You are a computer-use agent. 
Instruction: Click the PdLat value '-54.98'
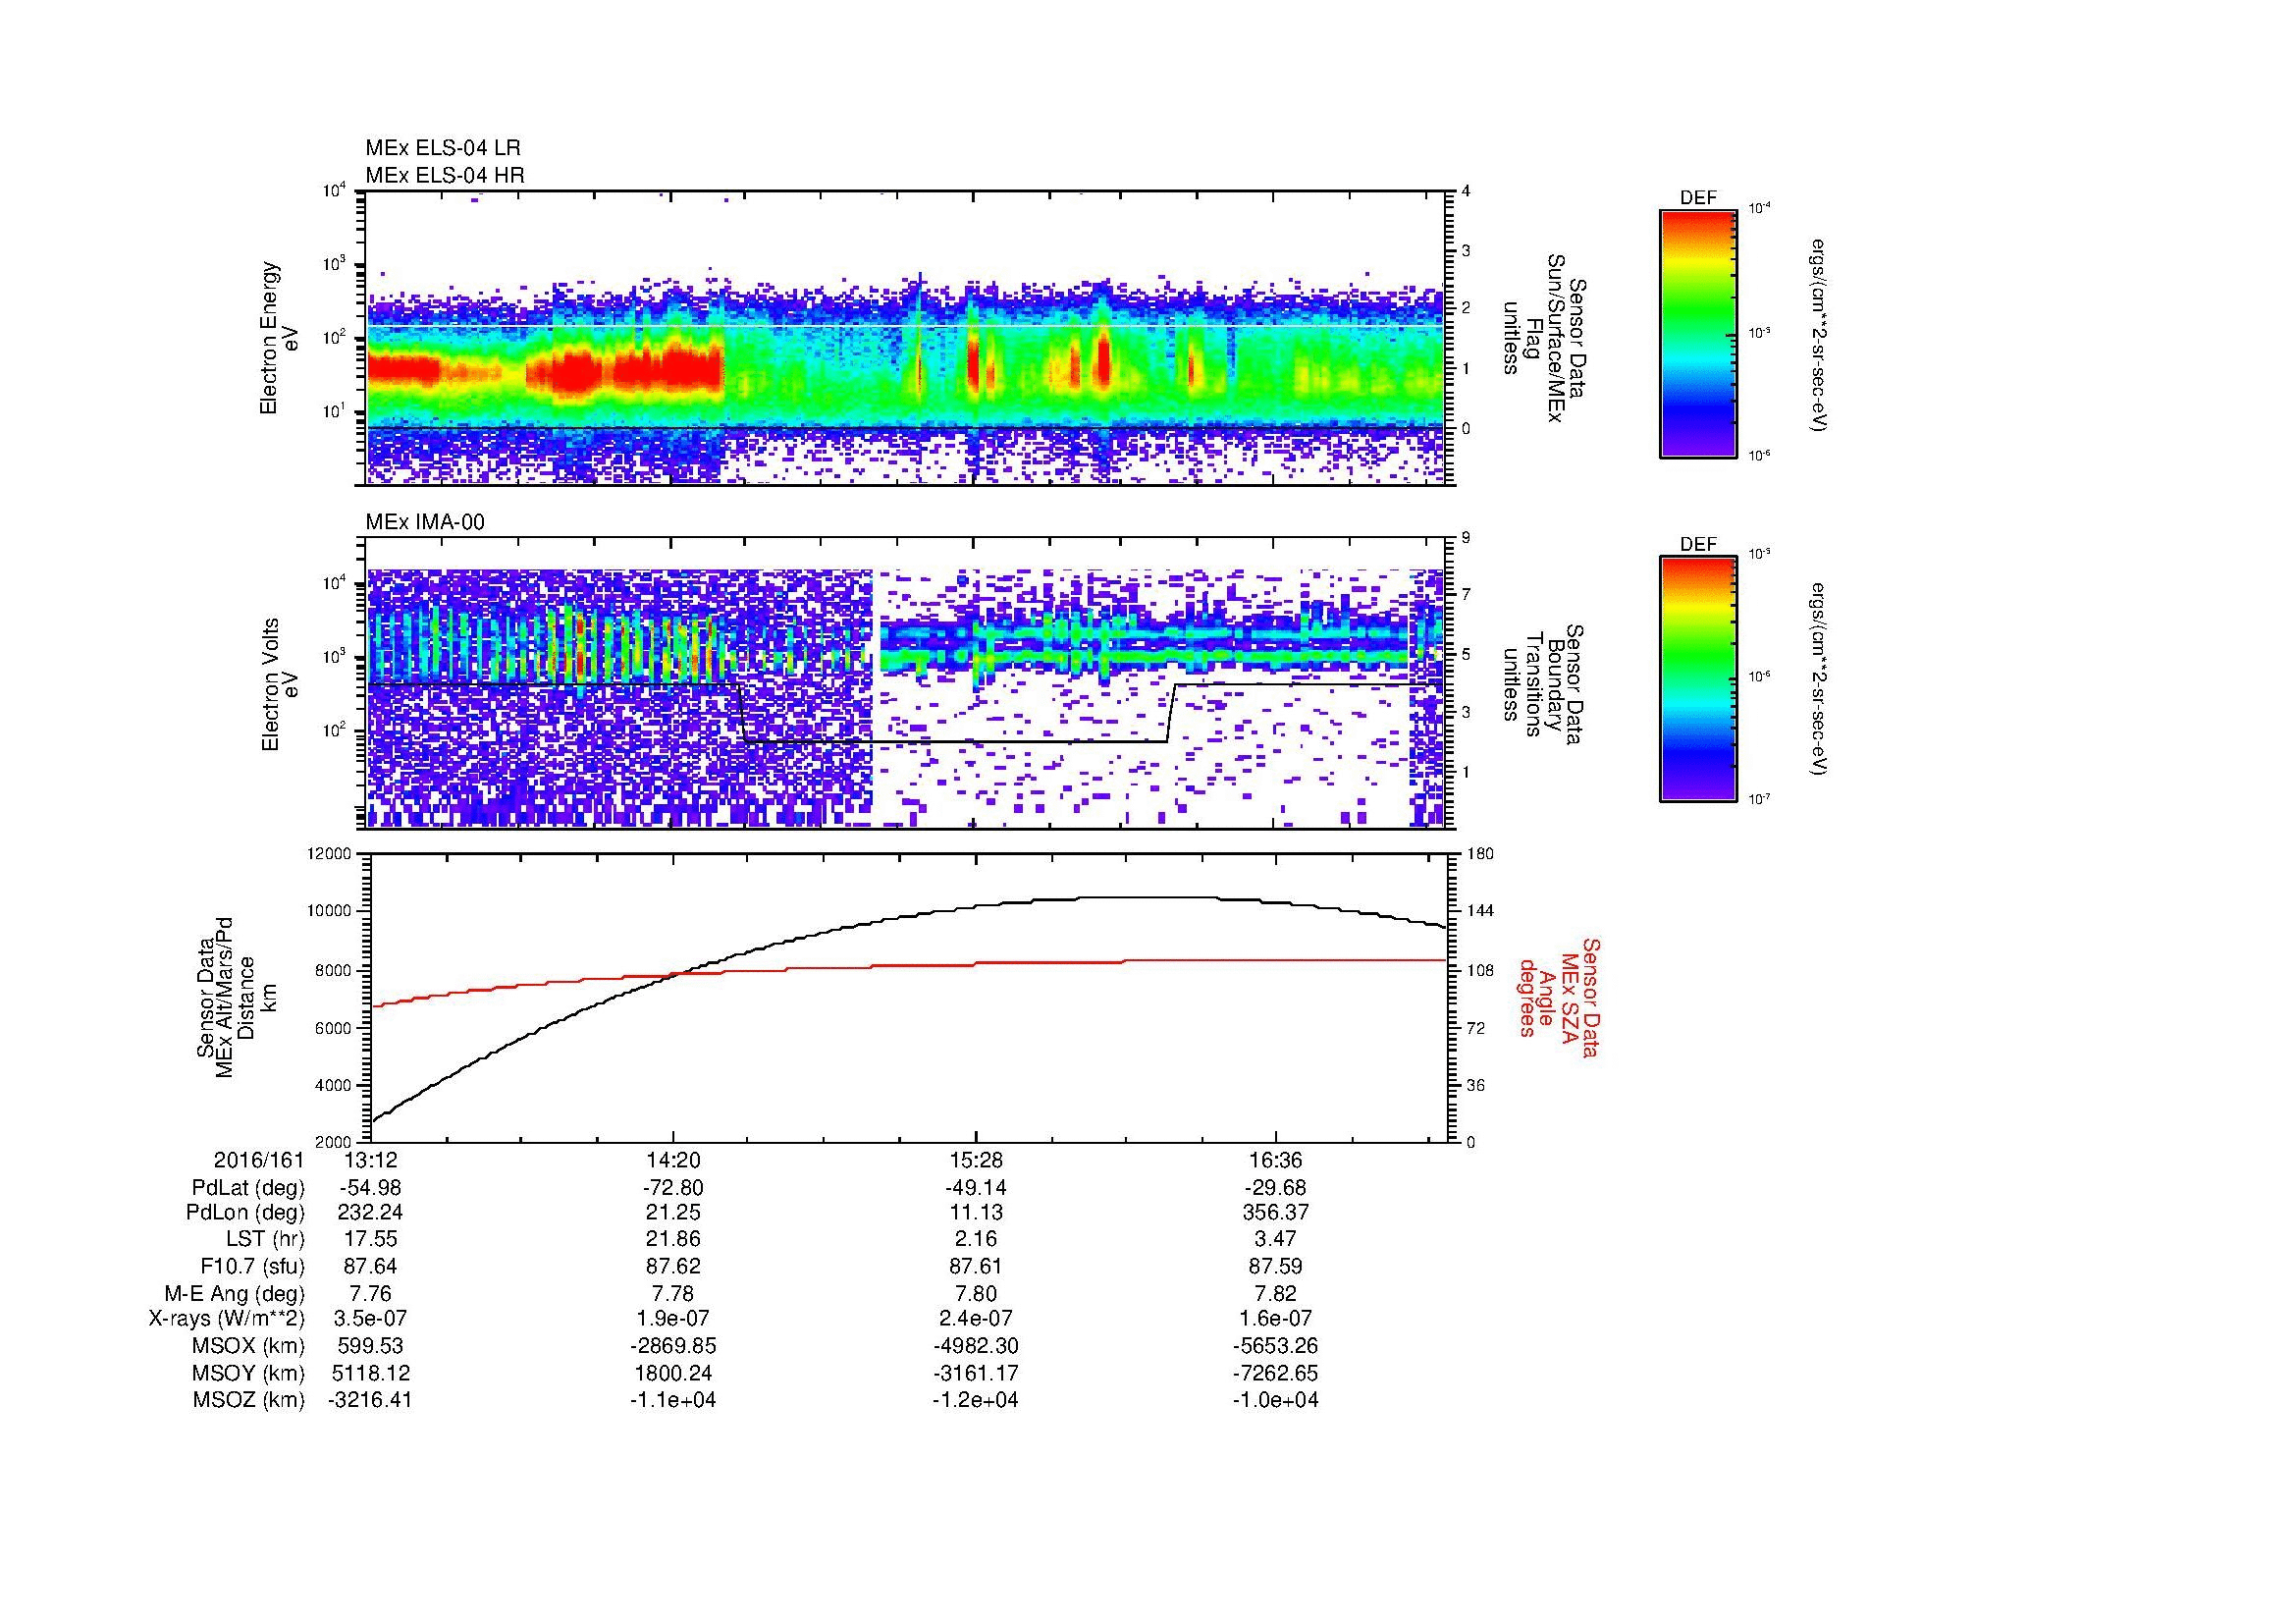pos(371,1188)
